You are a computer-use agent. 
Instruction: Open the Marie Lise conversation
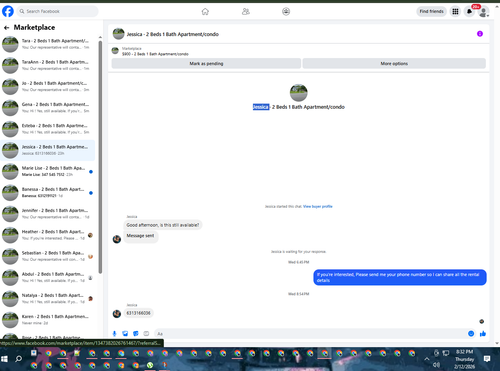point(48,171)
